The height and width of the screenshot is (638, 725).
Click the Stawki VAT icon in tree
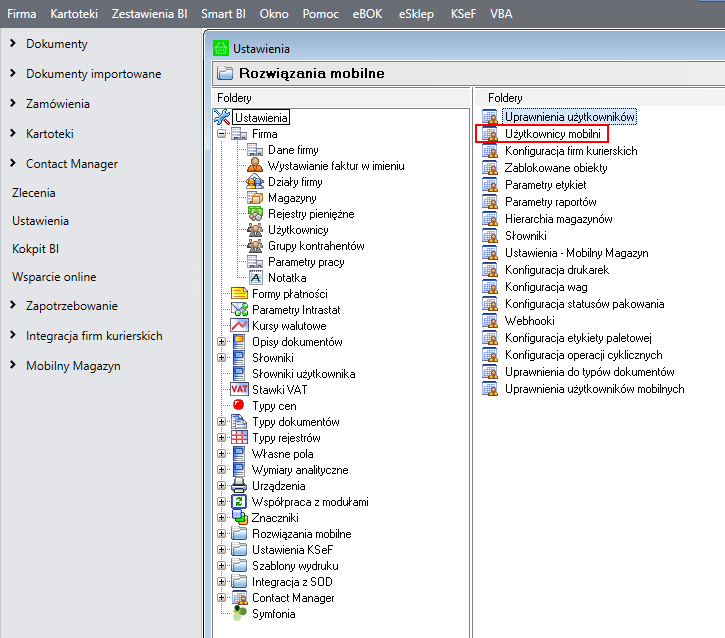pos(239,390)
